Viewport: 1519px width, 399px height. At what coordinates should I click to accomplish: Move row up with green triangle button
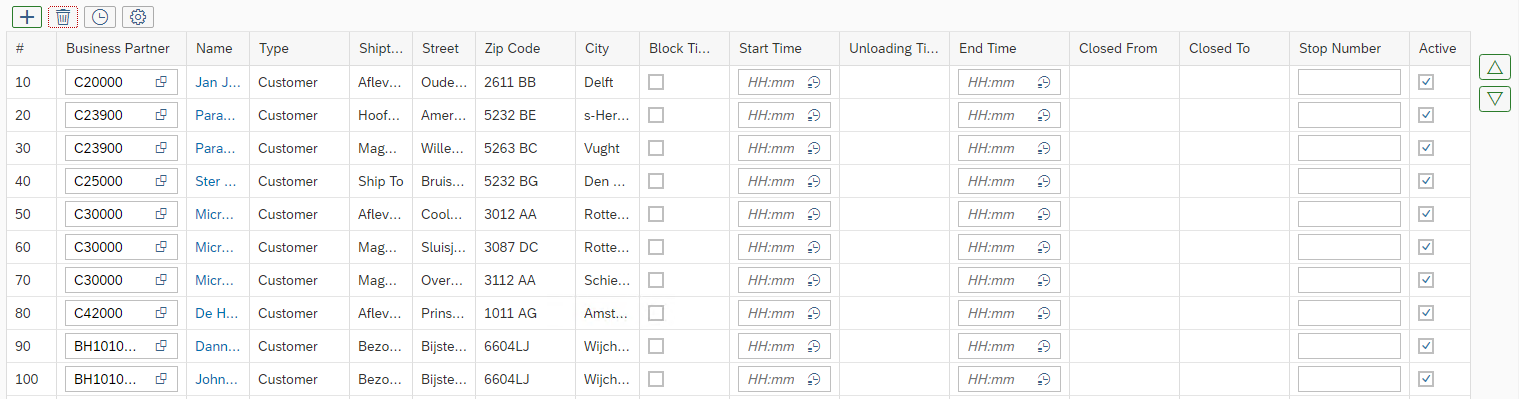tap(1494, 68)
